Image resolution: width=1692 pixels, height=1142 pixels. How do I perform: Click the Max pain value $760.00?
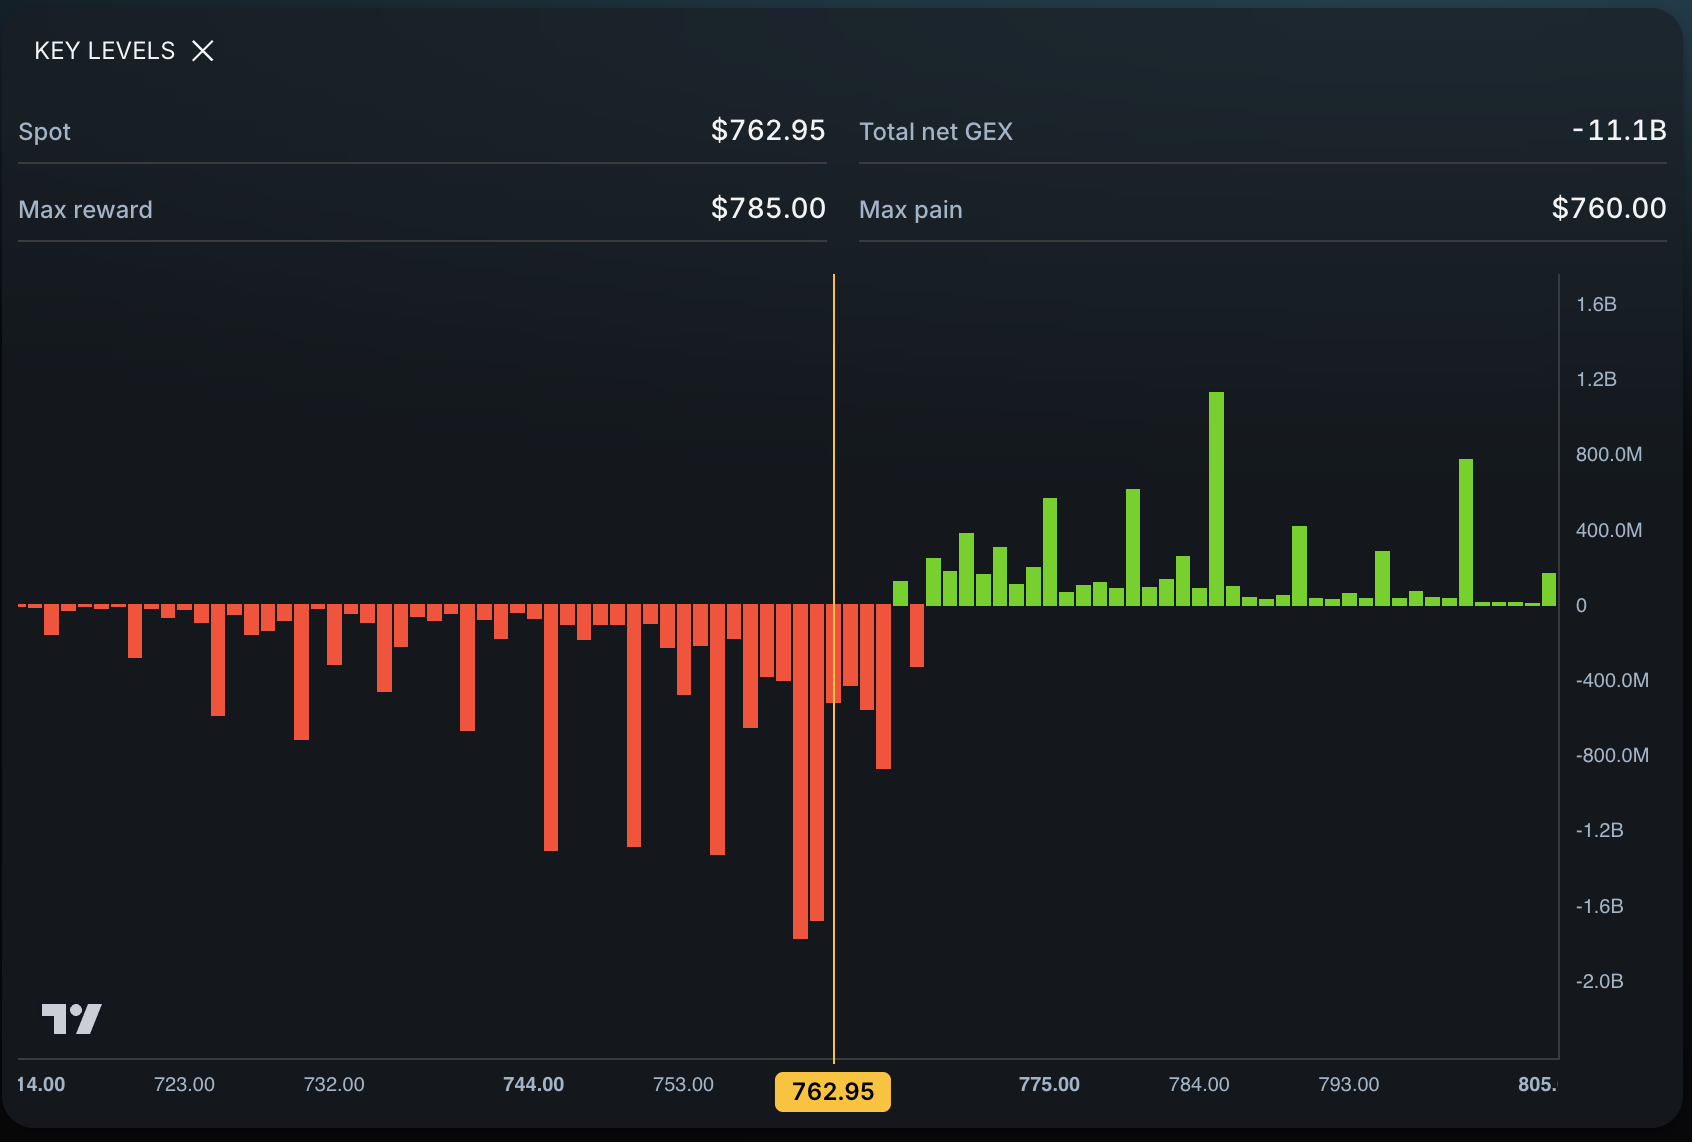click(1609, 208)
